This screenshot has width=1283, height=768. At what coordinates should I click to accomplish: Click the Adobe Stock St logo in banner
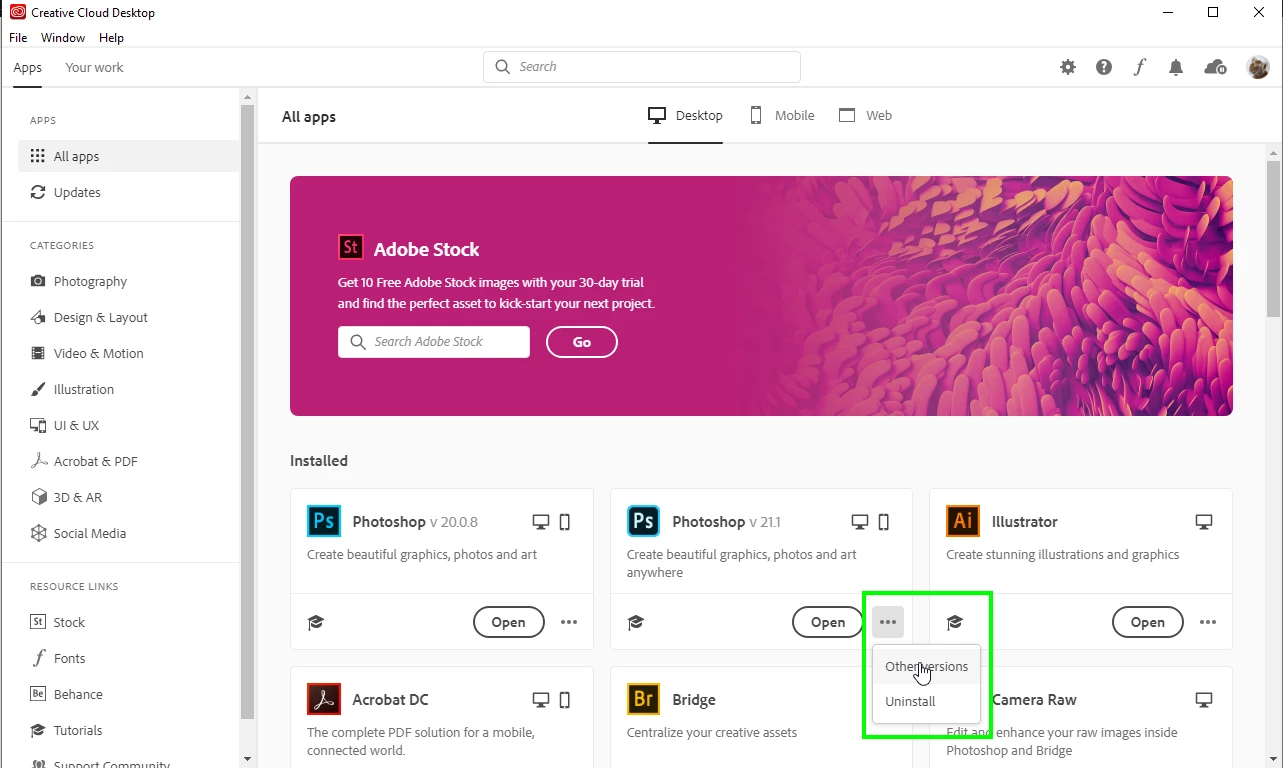[350, 248]
